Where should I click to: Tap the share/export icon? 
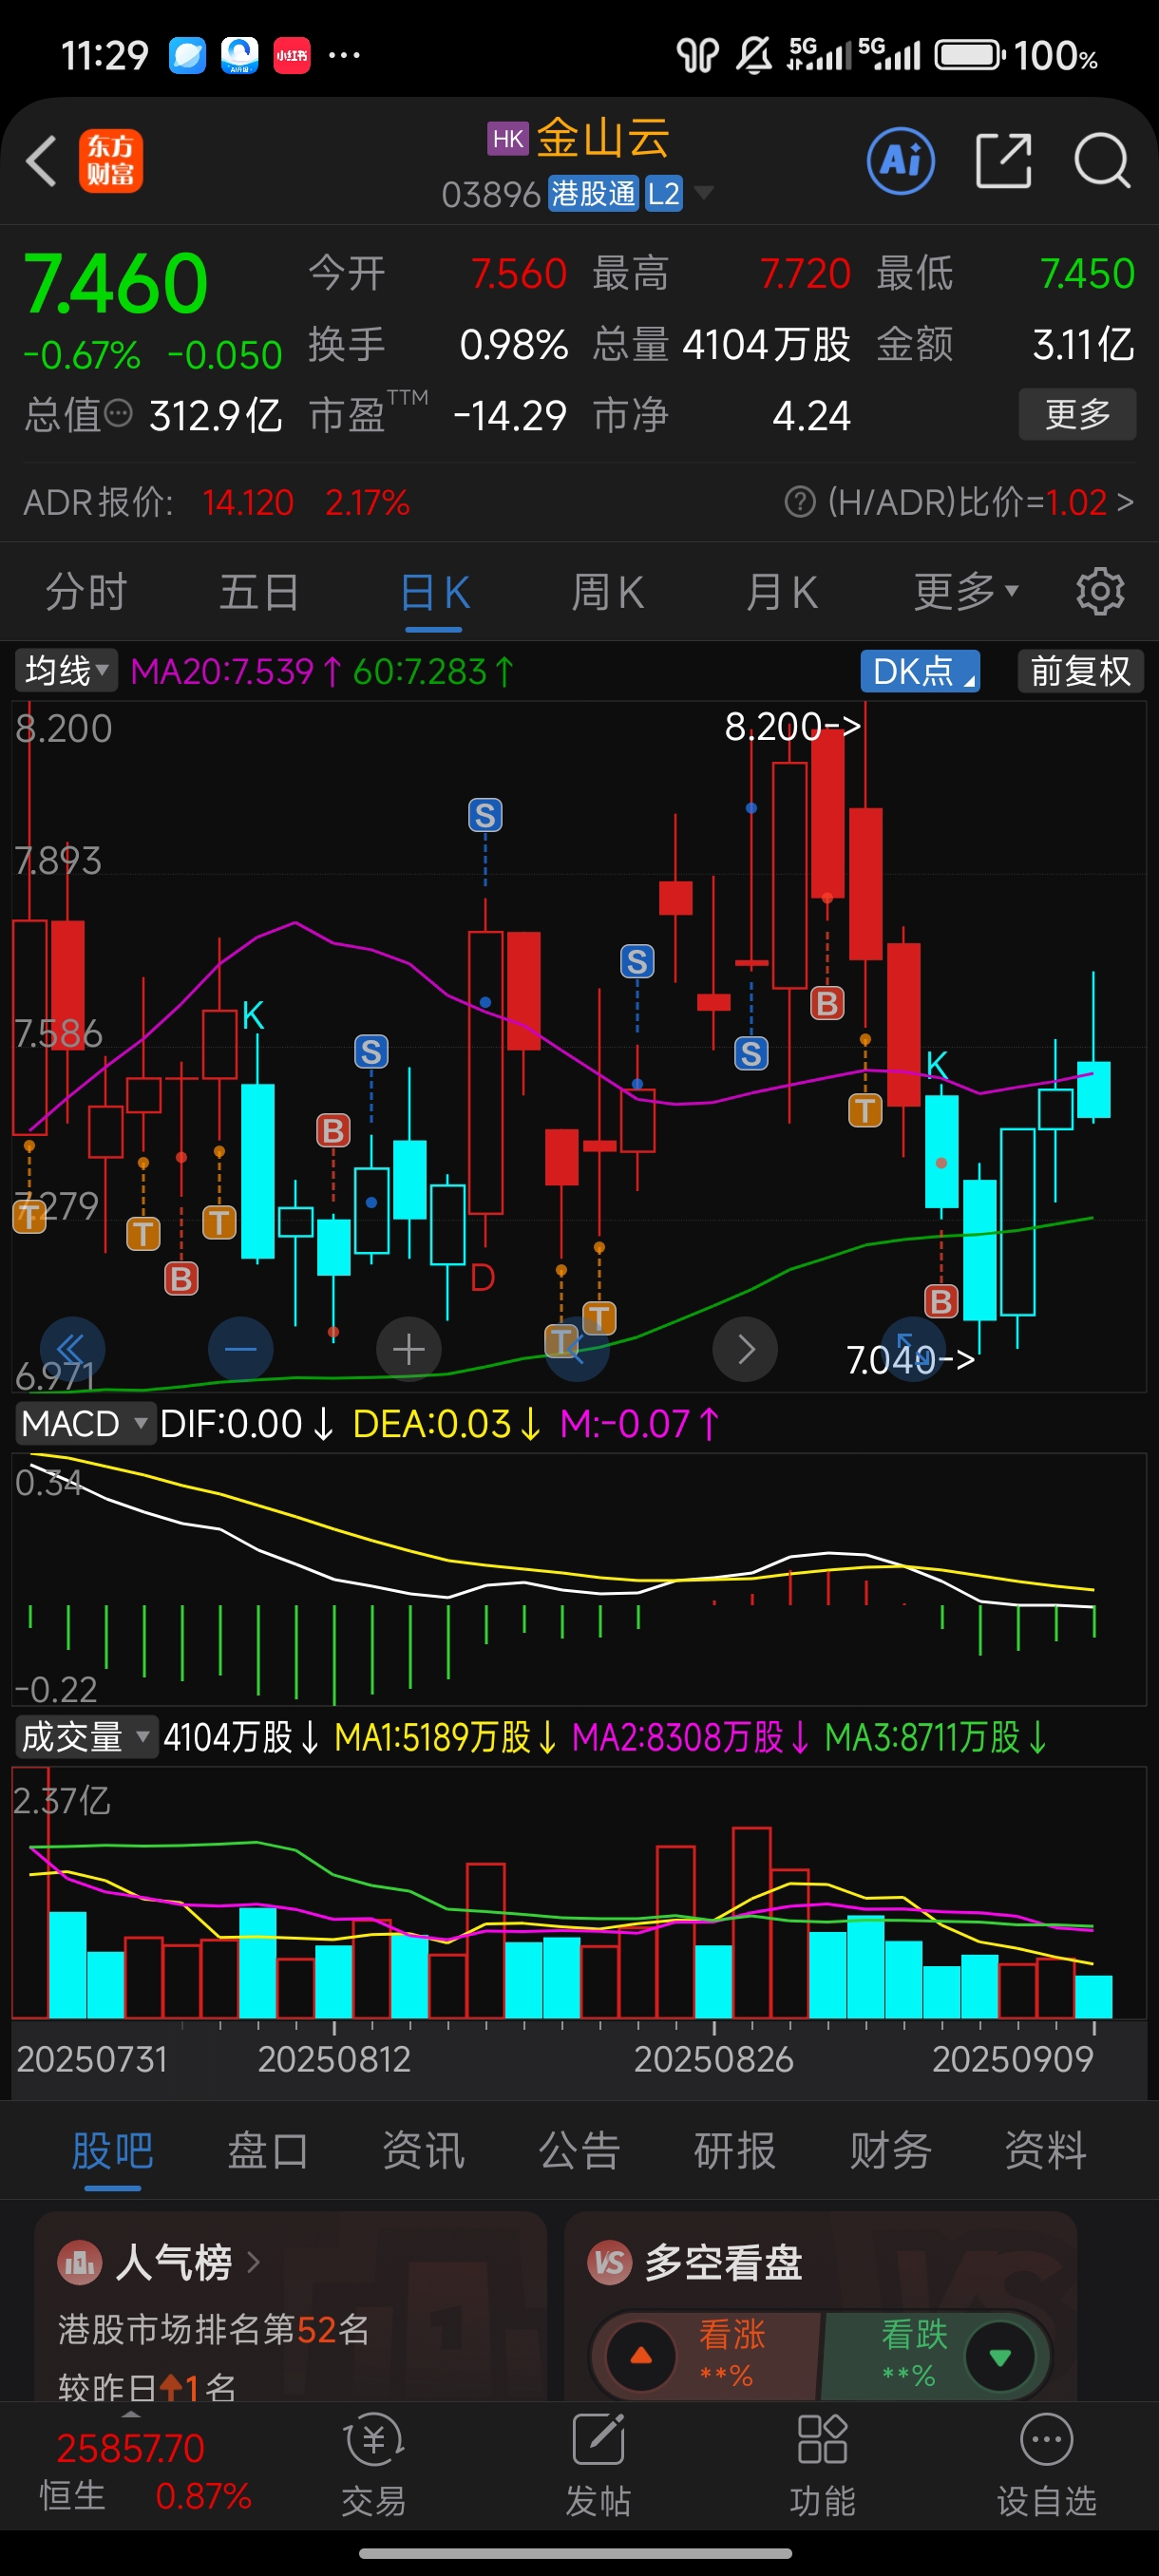pos(1003,160)
